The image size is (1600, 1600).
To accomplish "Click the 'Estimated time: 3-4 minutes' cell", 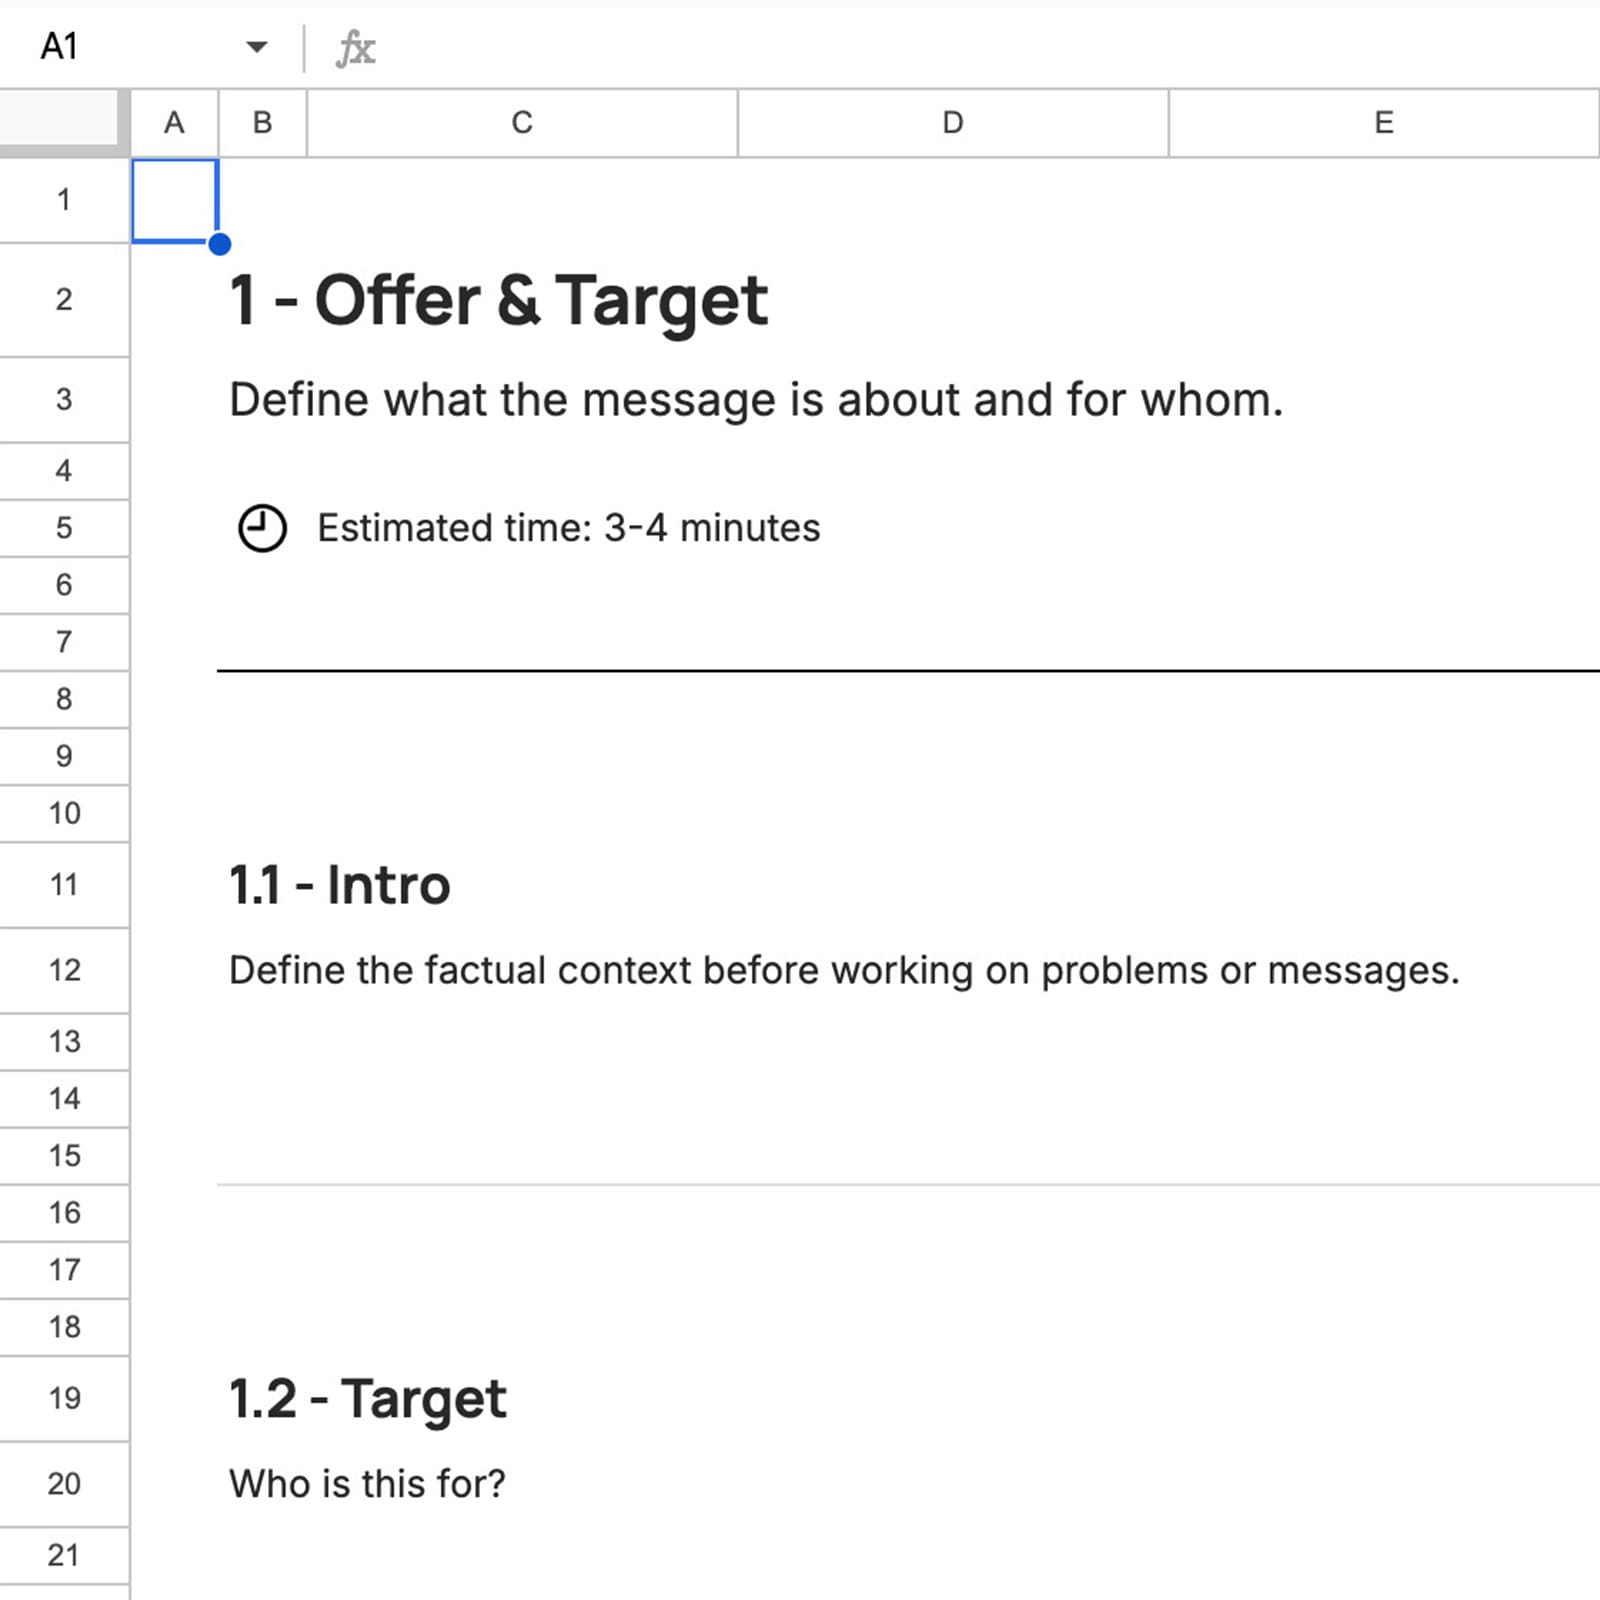I will (x=568, y=527).
